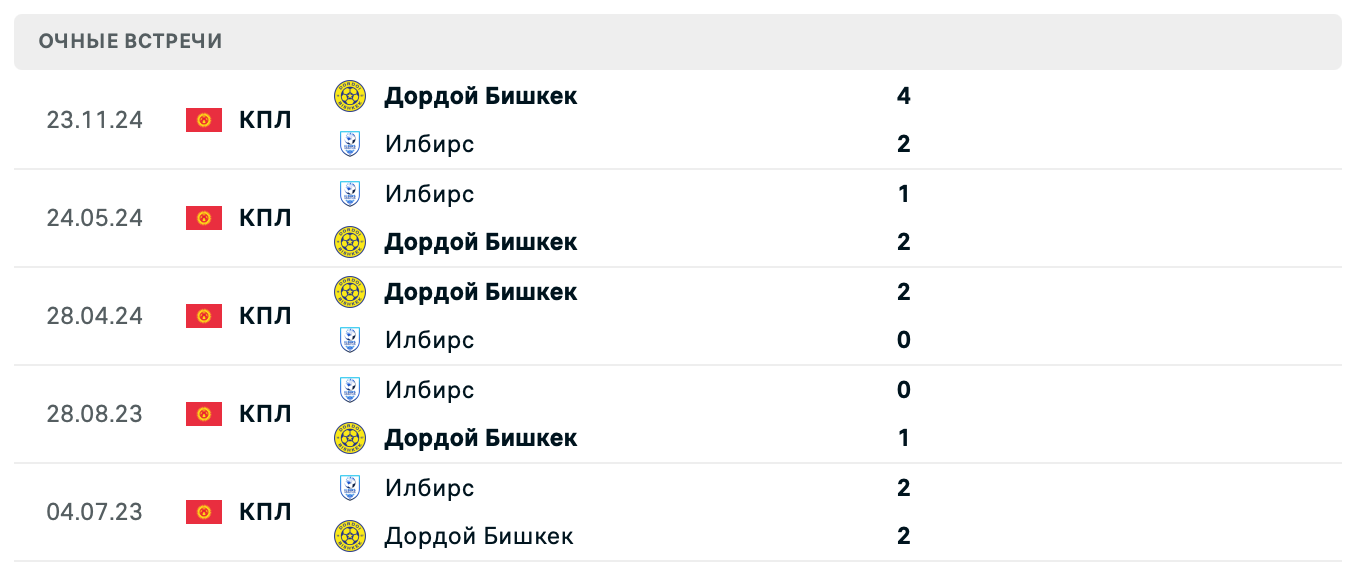Click the Дордой Бишкек name in the 04.07.23 match

point(479,536)
